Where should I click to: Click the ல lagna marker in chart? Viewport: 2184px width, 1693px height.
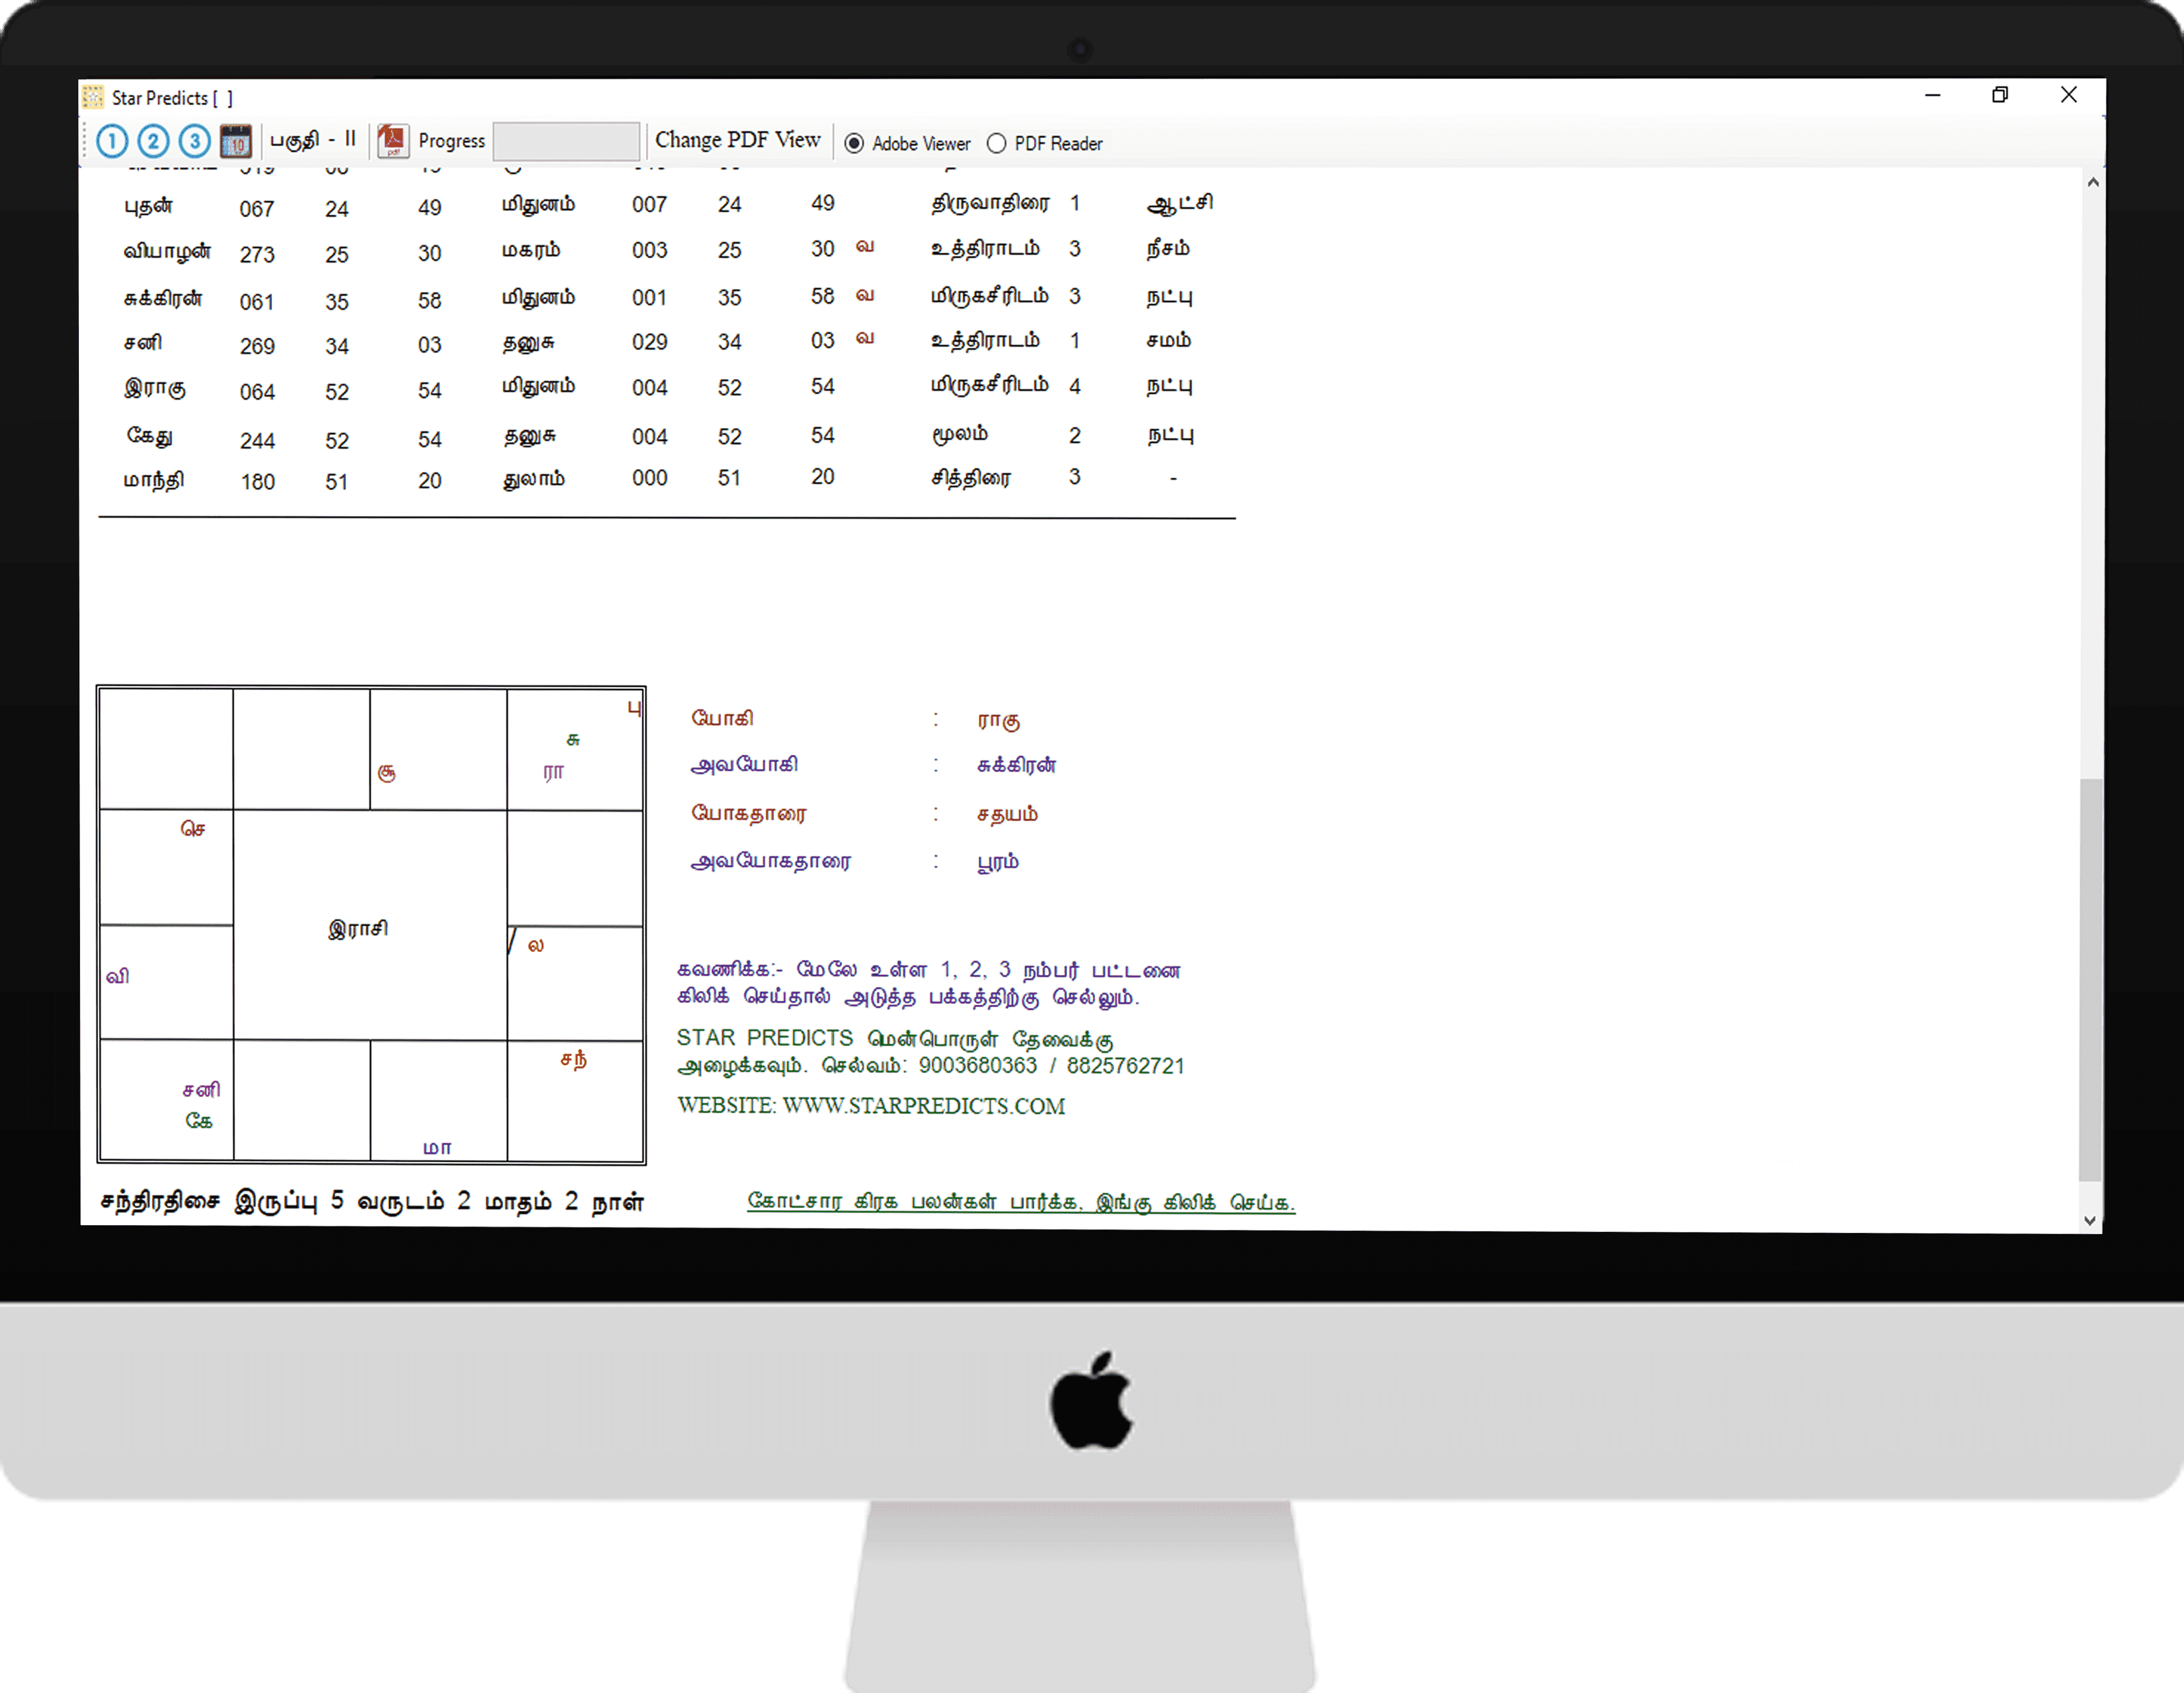536,946
